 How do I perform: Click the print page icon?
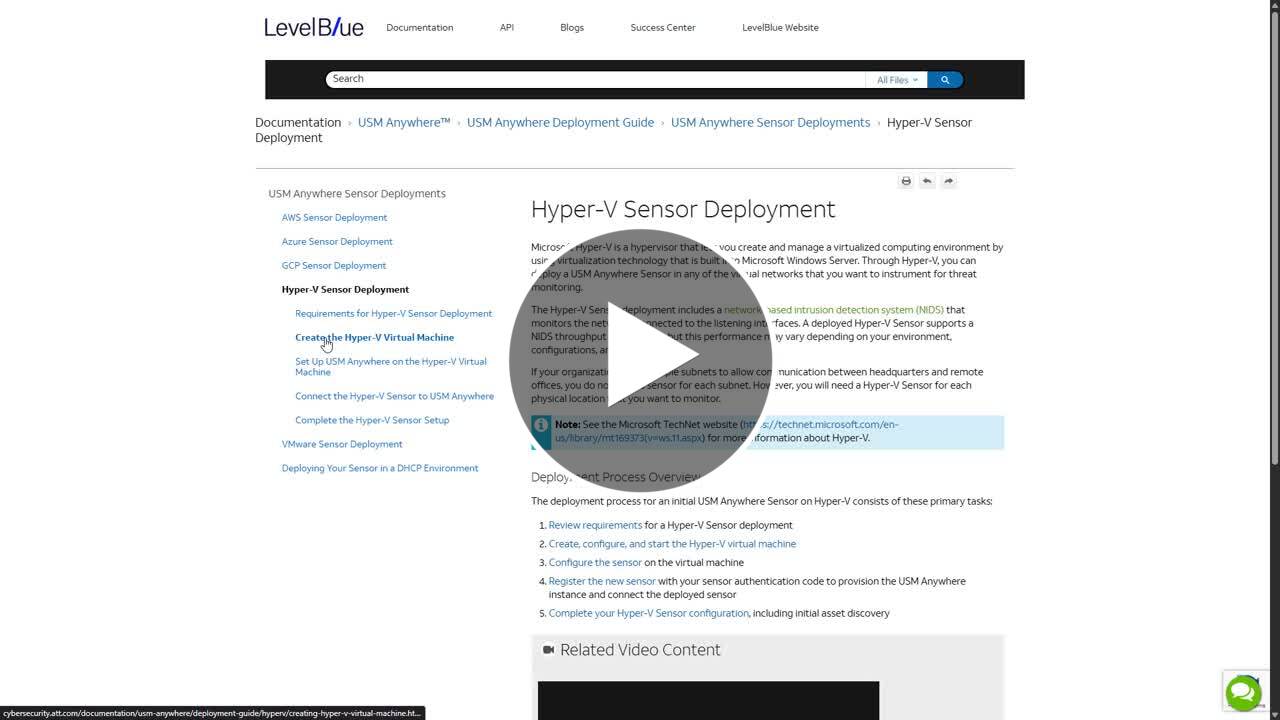coord(906,181)
